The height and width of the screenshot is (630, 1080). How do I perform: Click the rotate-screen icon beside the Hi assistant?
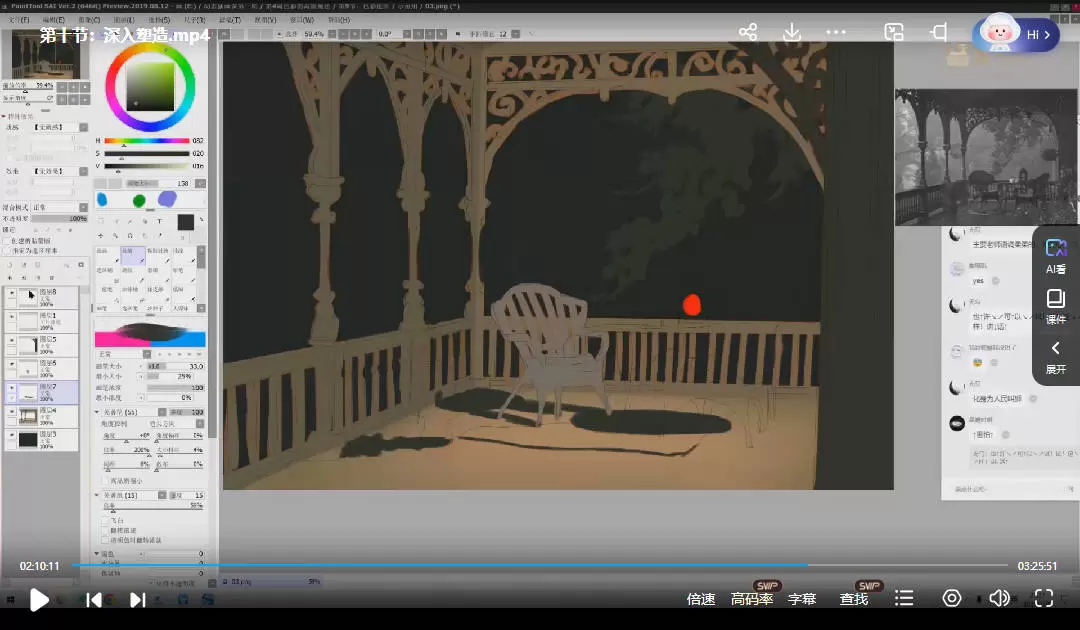pyautogui.click(x=939, y=32)
